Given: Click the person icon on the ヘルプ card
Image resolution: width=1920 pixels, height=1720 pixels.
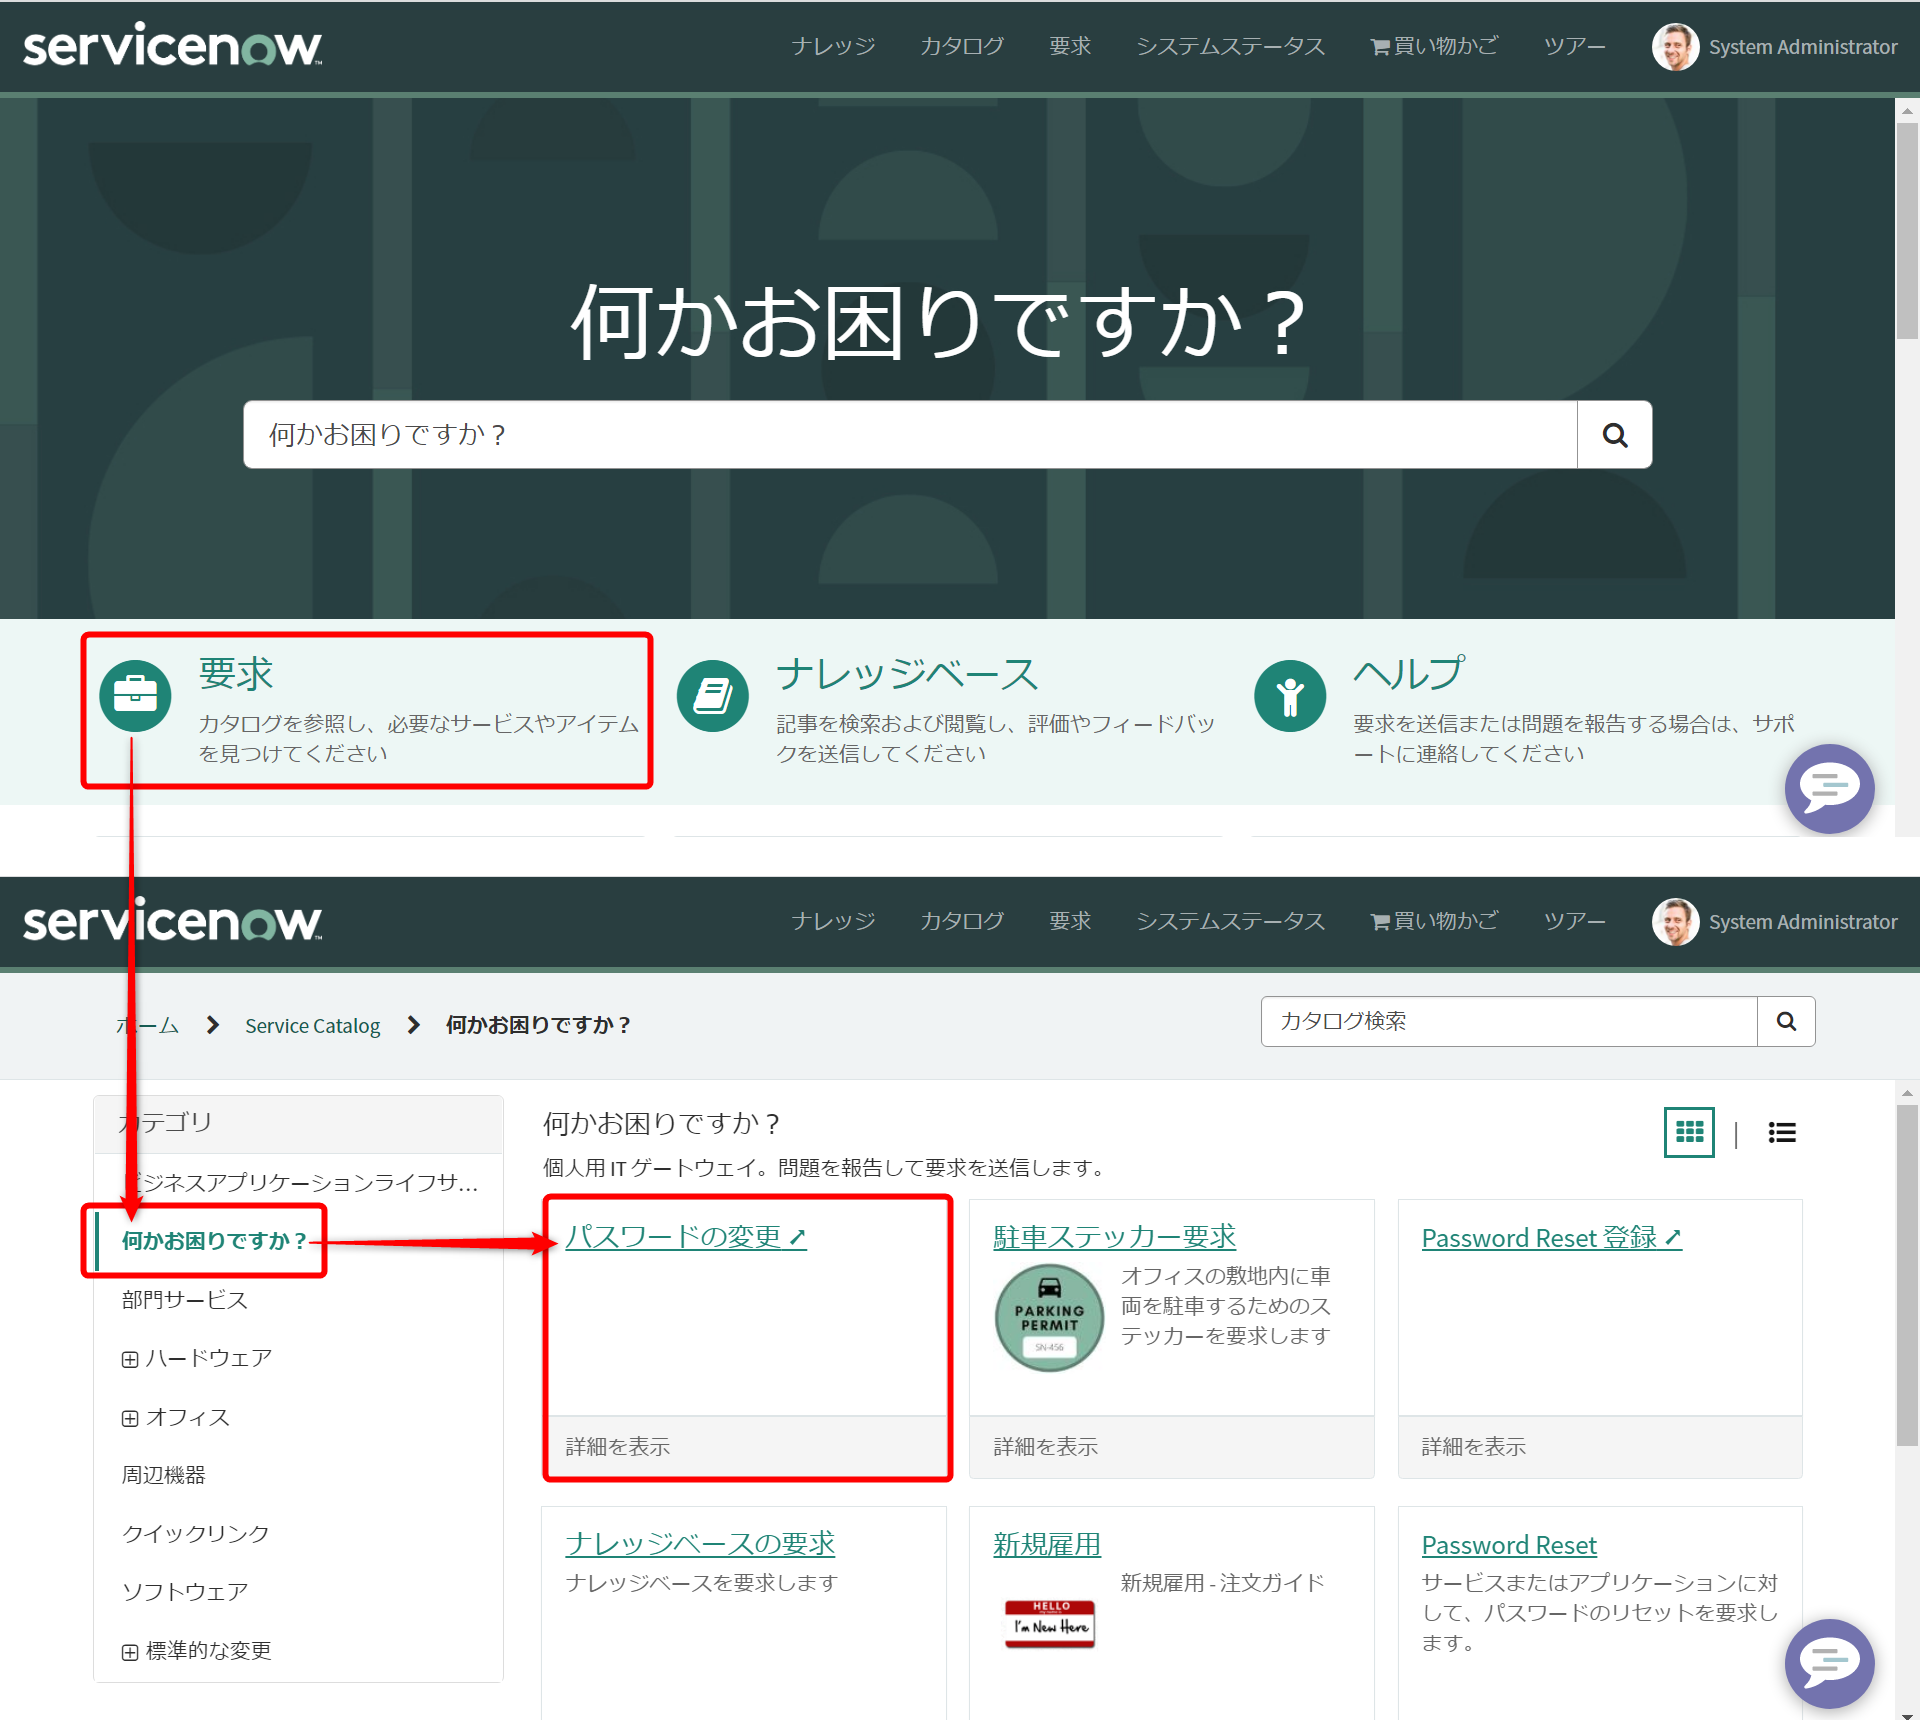Looking at the screenshot, I should 1290,694.
